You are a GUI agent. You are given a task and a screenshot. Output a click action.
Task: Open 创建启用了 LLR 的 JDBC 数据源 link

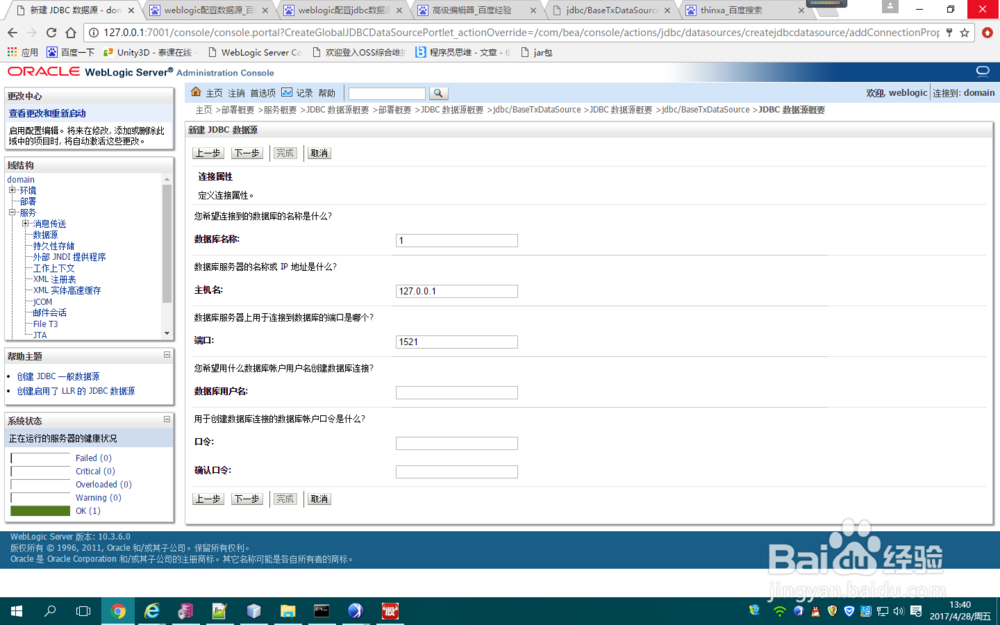pyautogui.click(x=76, y=391)
